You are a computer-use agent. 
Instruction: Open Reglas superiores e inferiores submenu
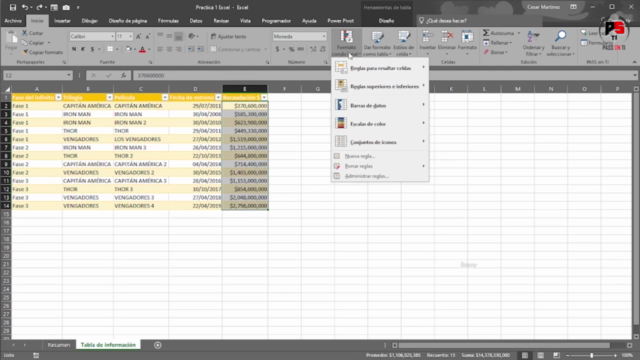(x=380, y=86)
